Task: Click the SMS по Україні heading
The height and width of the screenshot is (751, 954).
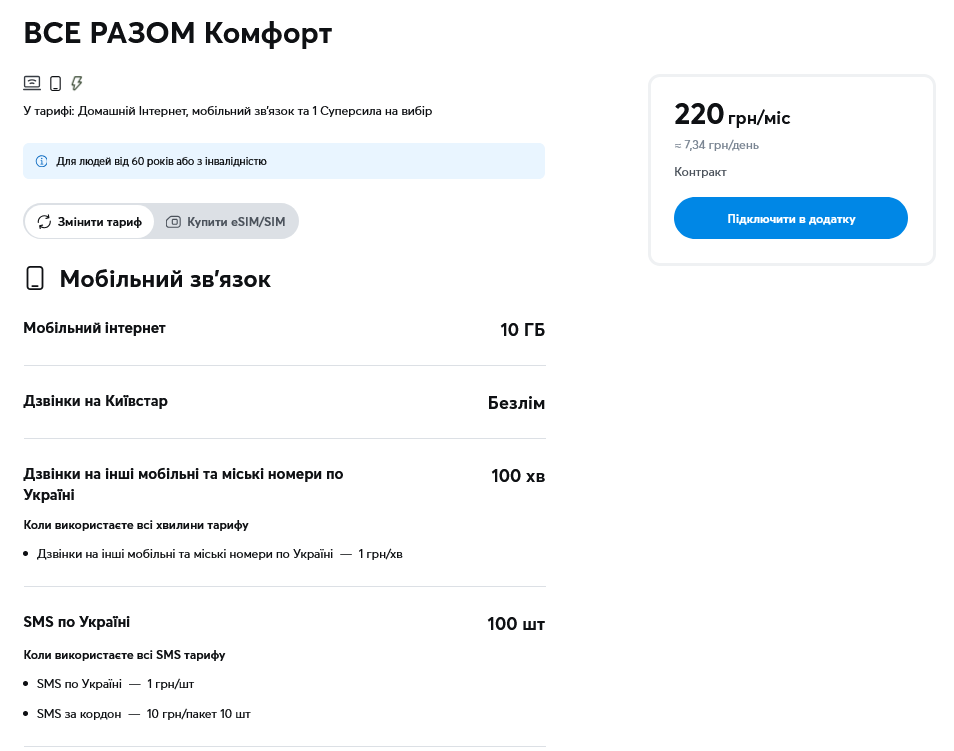Action: click(x=76, y=622)
